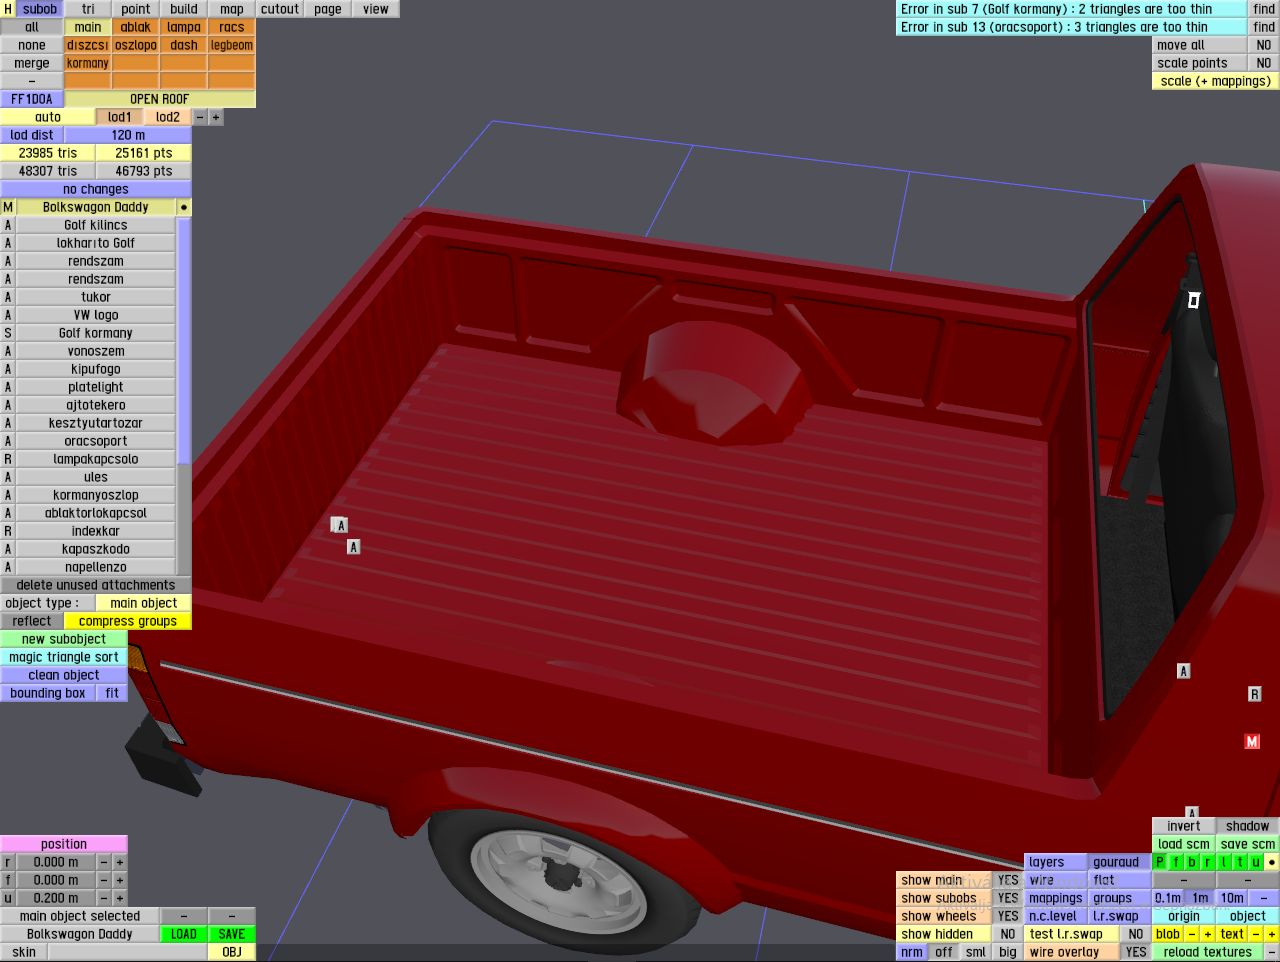
Task: Select the orange lampa layer cell
Action: click(184, 27)
